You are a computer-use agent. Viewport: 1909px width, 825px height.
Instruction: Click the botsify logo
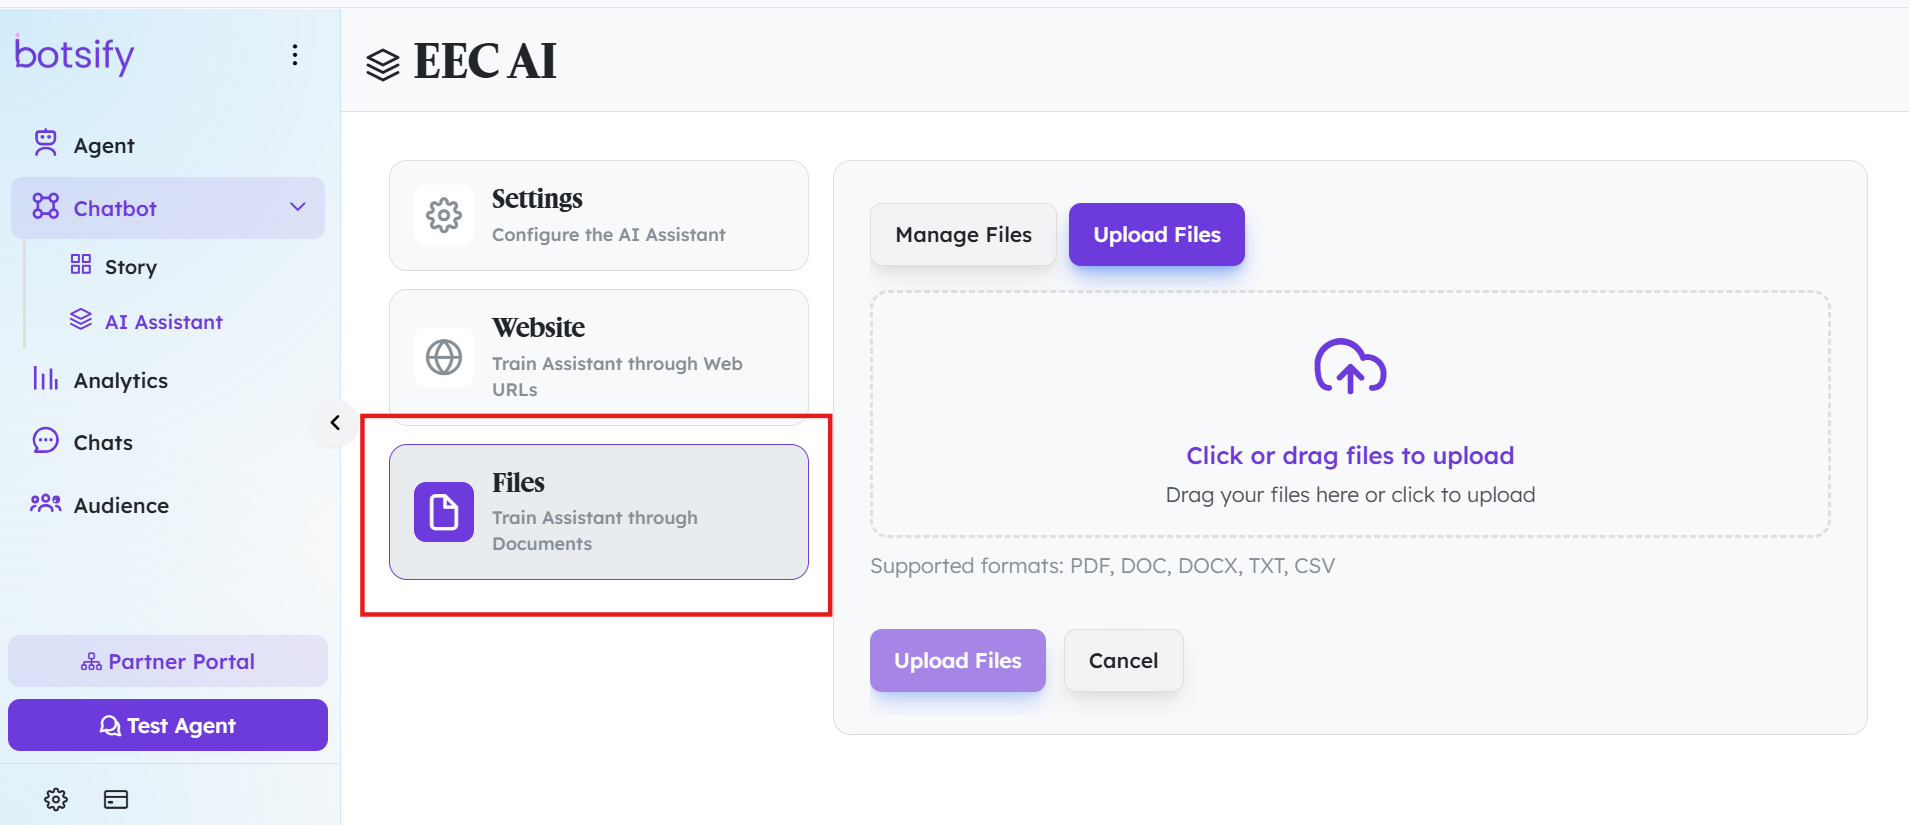pos(74,55)
